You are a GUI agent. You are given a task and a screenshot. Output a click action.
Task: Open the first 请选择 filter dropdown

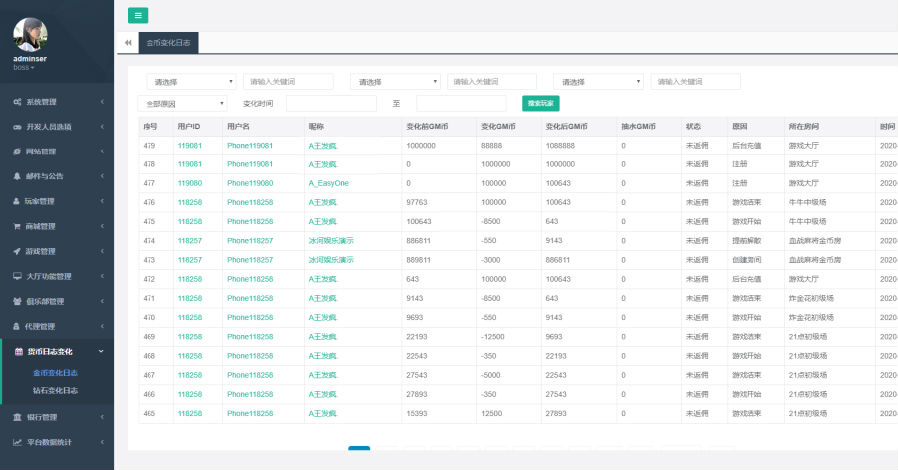(x=191, y=82)
